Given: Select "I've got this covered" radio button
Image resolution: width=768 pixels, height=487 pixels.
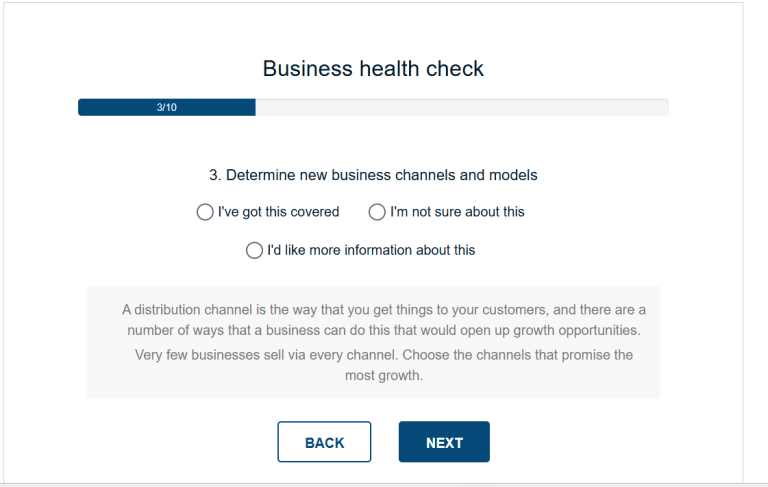Looking at the screenshot, I should pyautogui.click(x=205, y=212).
